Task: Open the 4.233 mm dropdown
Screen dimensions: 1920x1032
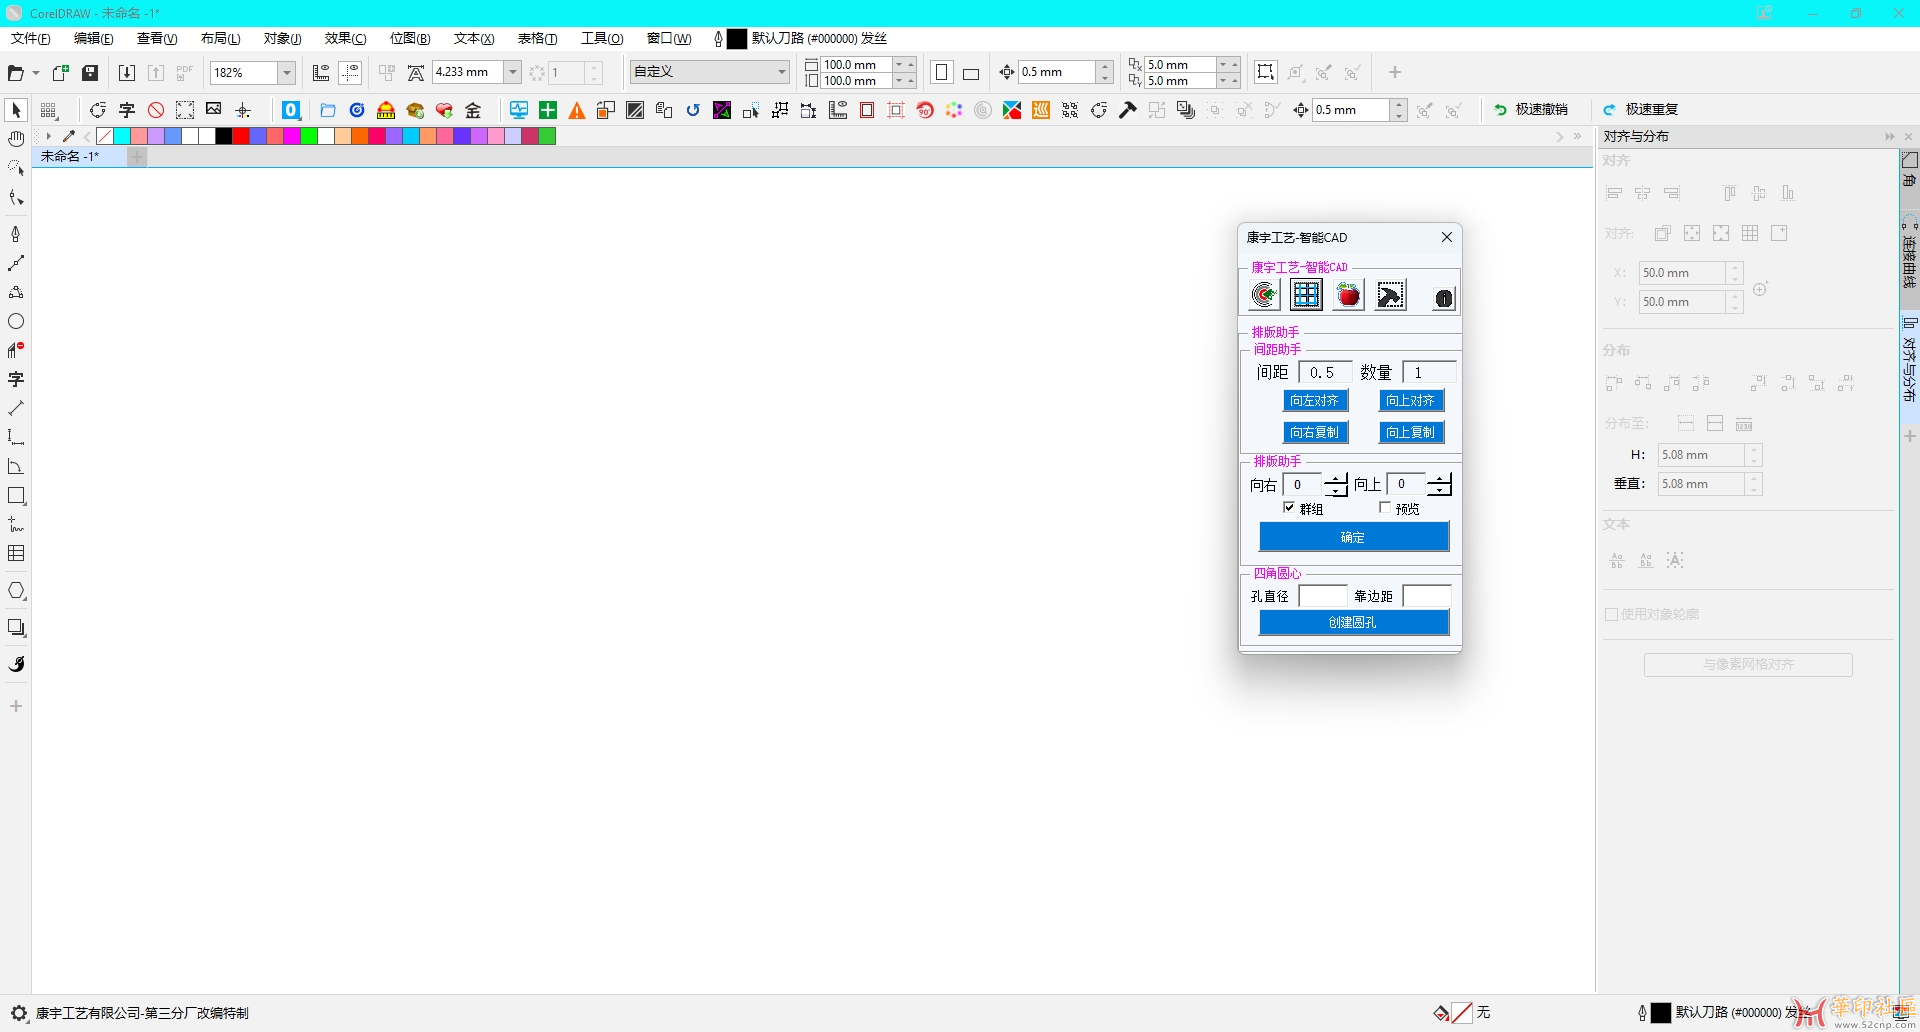Action: tap(513, 72)
